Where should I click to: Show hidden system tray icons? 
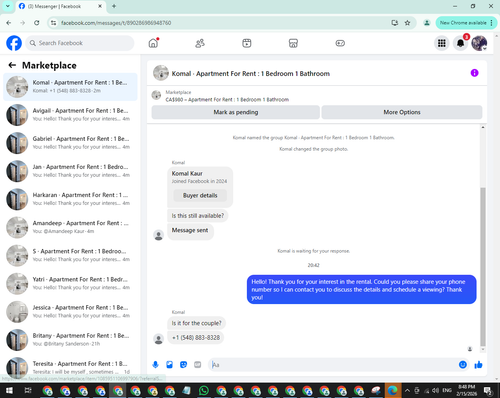(407, 390)
